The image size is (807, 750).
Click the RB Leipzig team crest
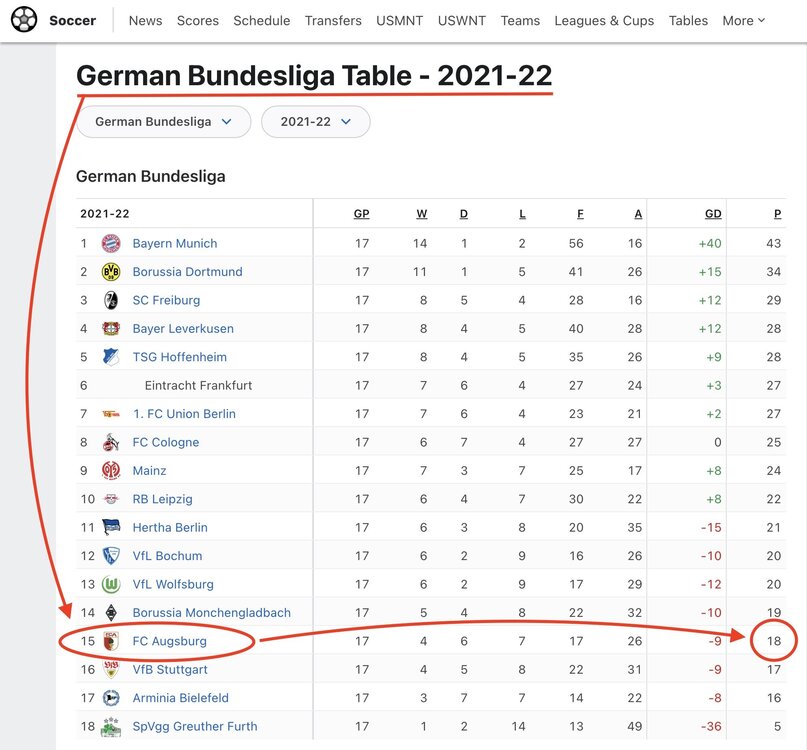pos(111,499)
